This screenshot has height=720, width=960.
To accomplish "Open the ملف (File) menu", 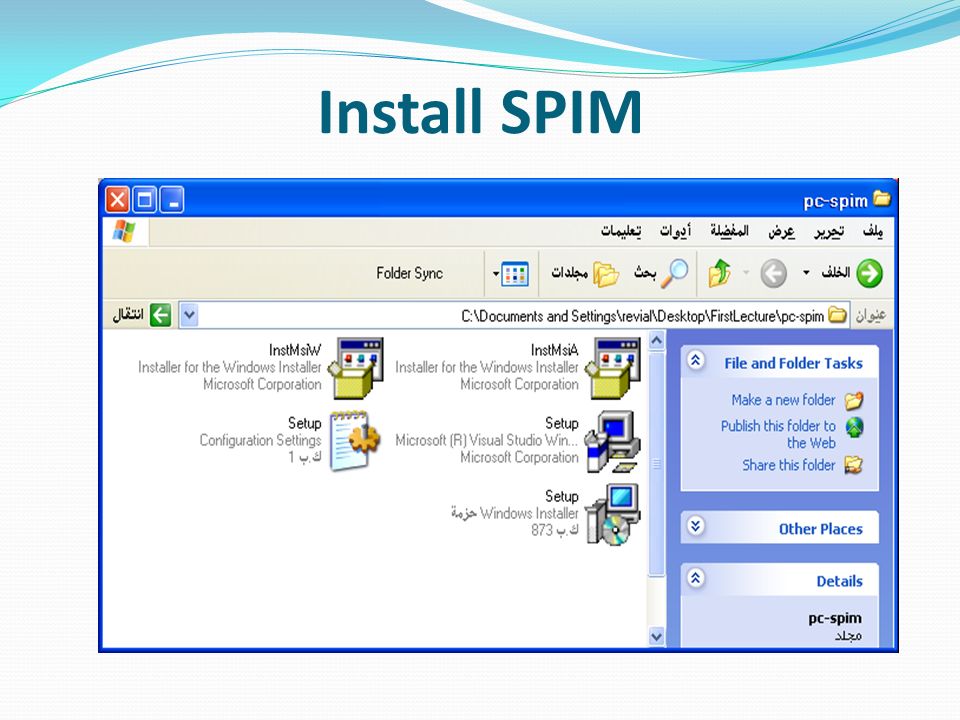I will (872, 231).
